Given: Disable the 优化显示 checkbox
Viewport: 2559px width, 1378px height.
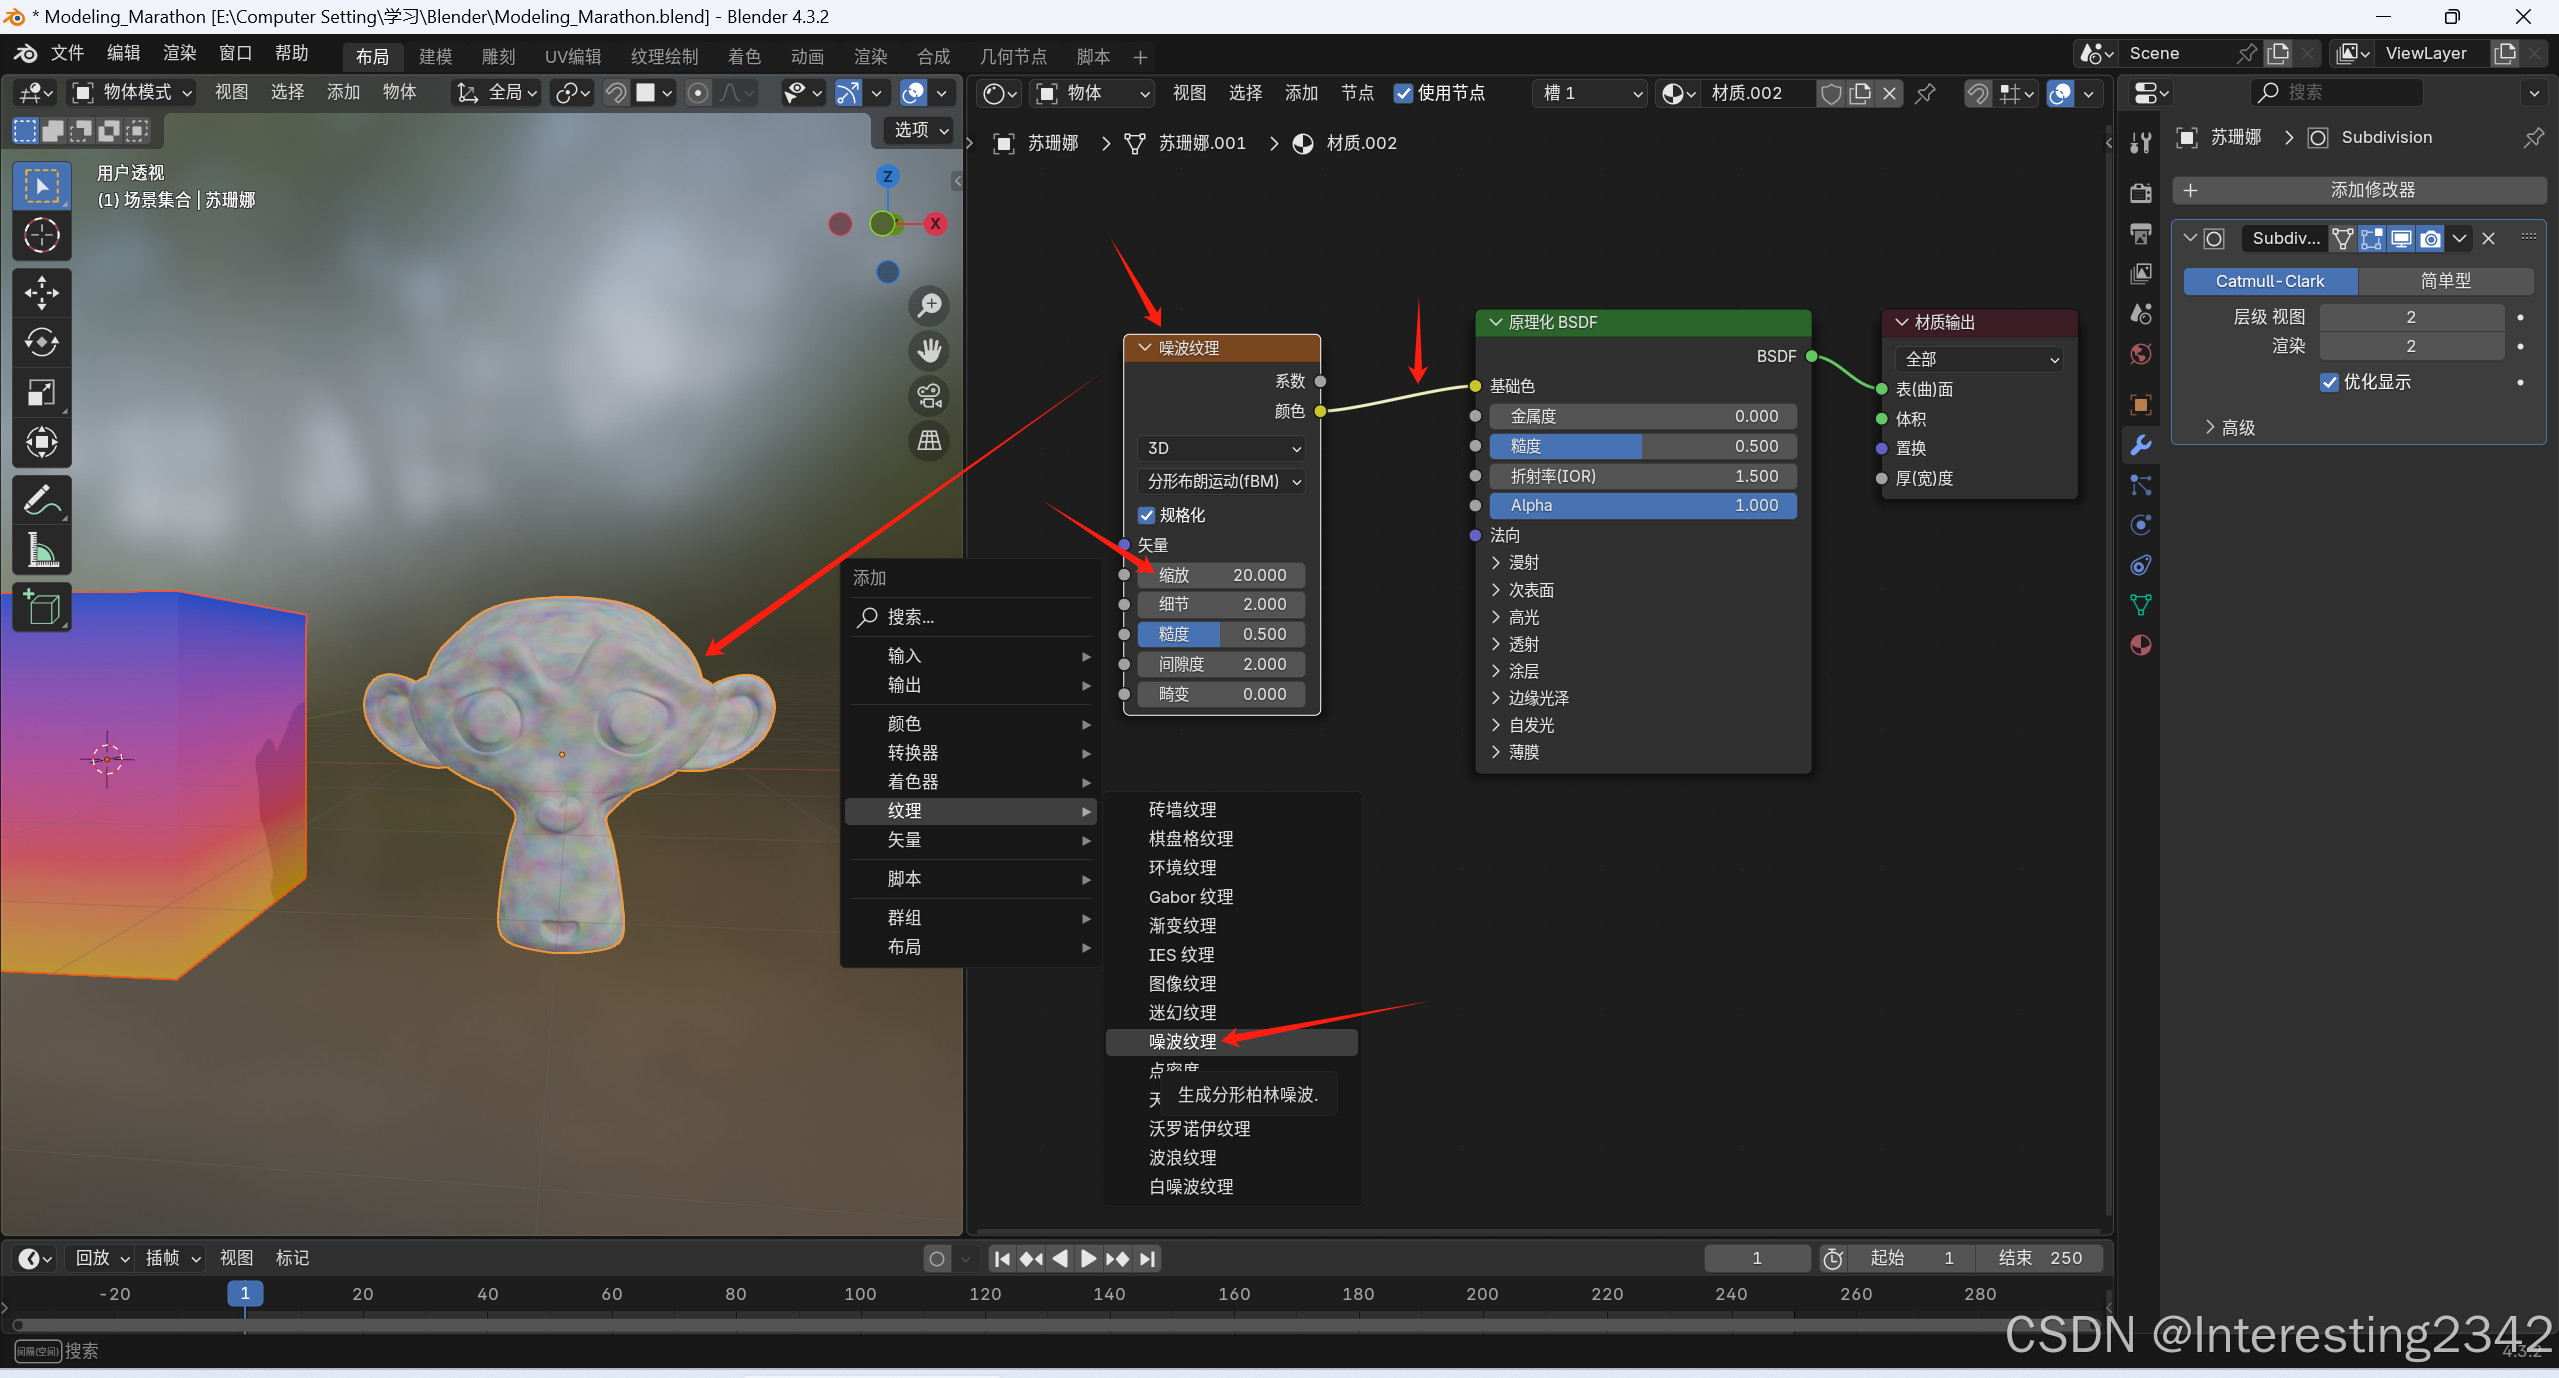Looking at the screenshot, I should [2330, 382].
